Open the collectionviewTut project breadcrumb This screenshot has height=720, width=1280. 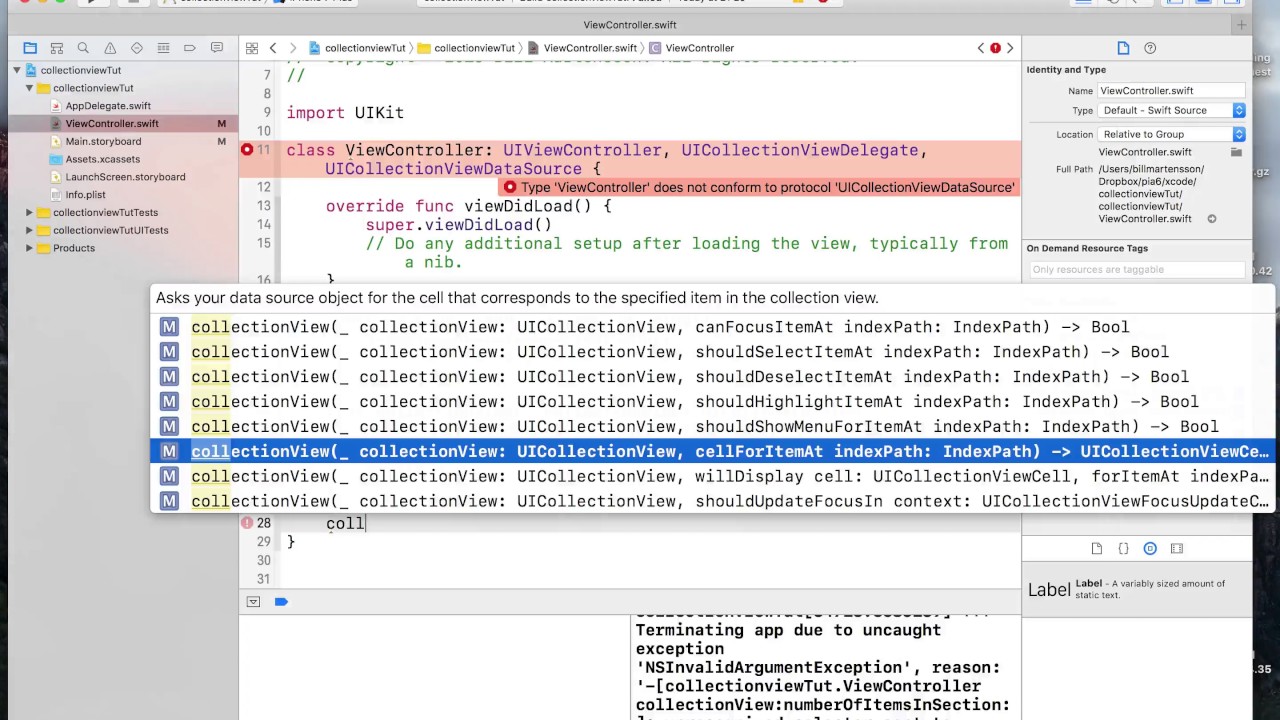click(x=357, y=48)
